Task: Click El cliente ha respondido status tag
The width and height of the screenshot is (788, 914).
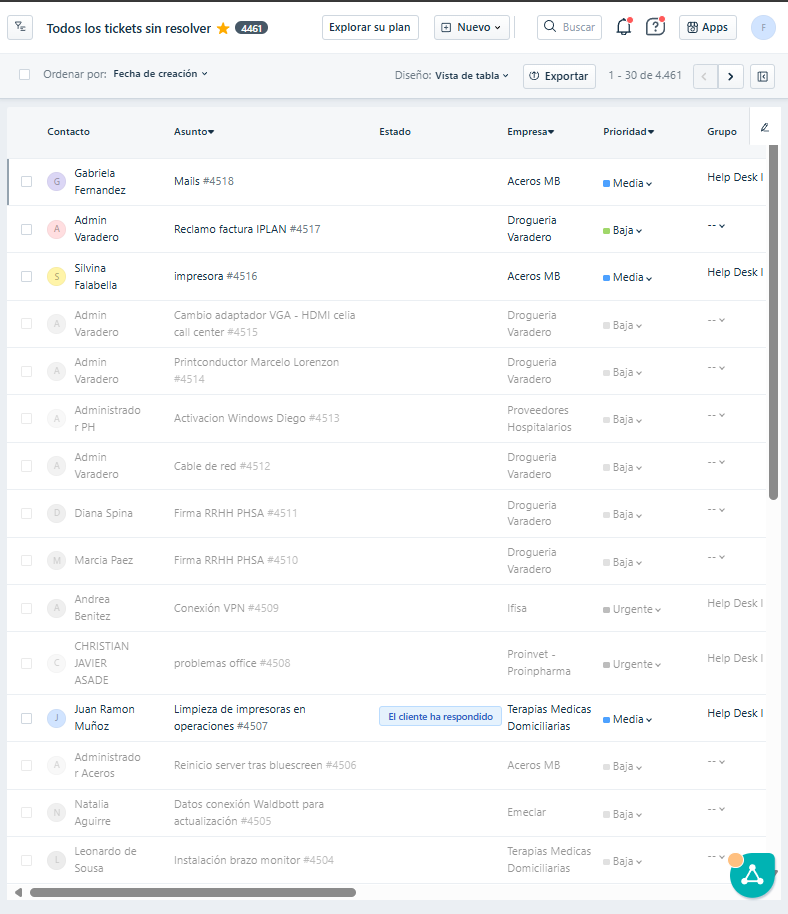Action: [x=440, y=716]
